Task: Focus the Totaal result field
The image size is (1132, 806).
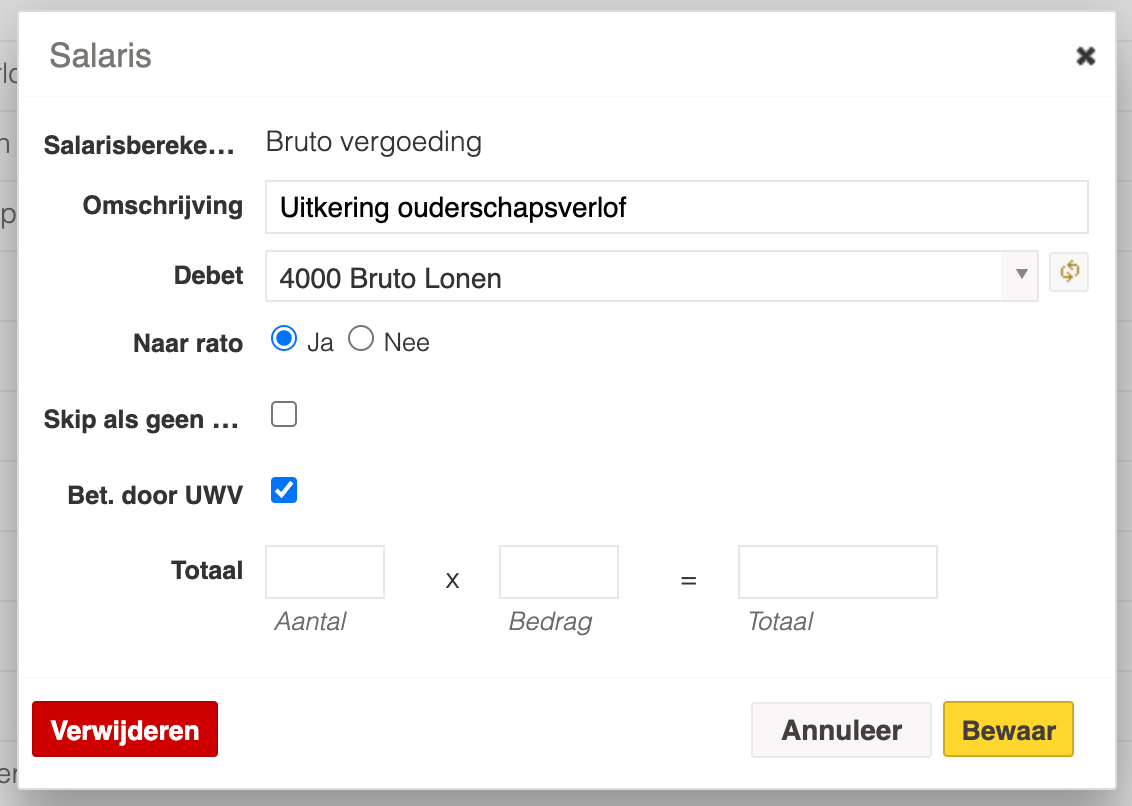Action: tap(837, 572)
